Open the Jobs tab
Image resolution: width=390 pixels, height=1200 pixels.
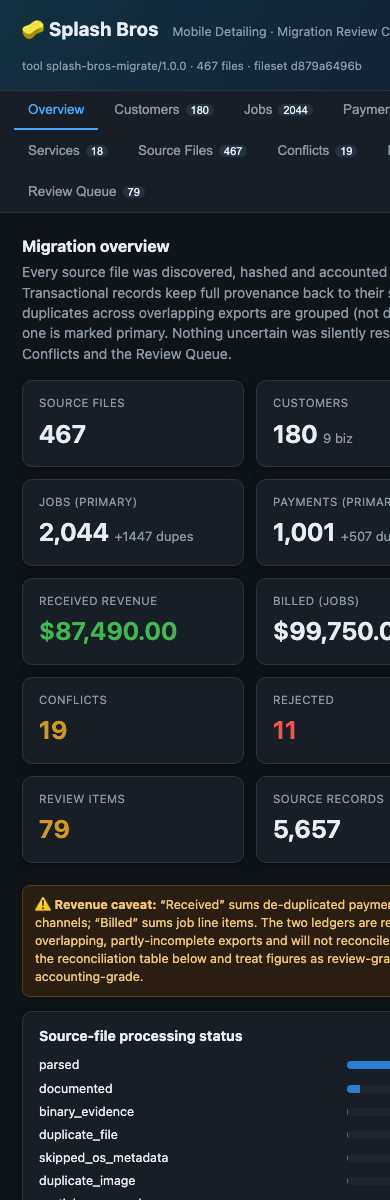coord(278,110)
